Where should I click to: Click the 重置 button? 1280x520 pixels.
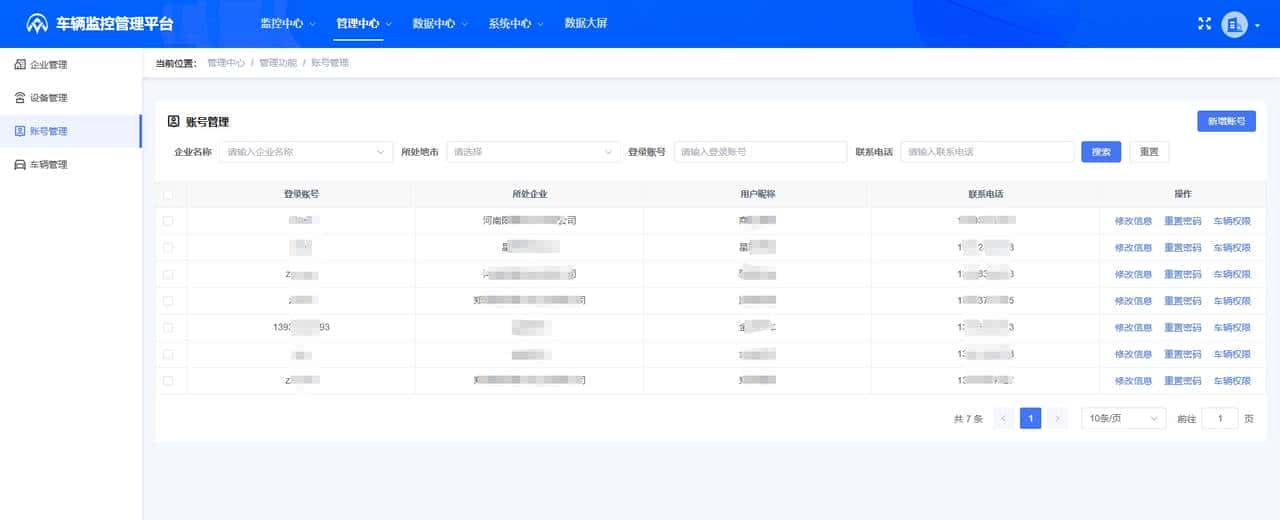[1149, 152]
